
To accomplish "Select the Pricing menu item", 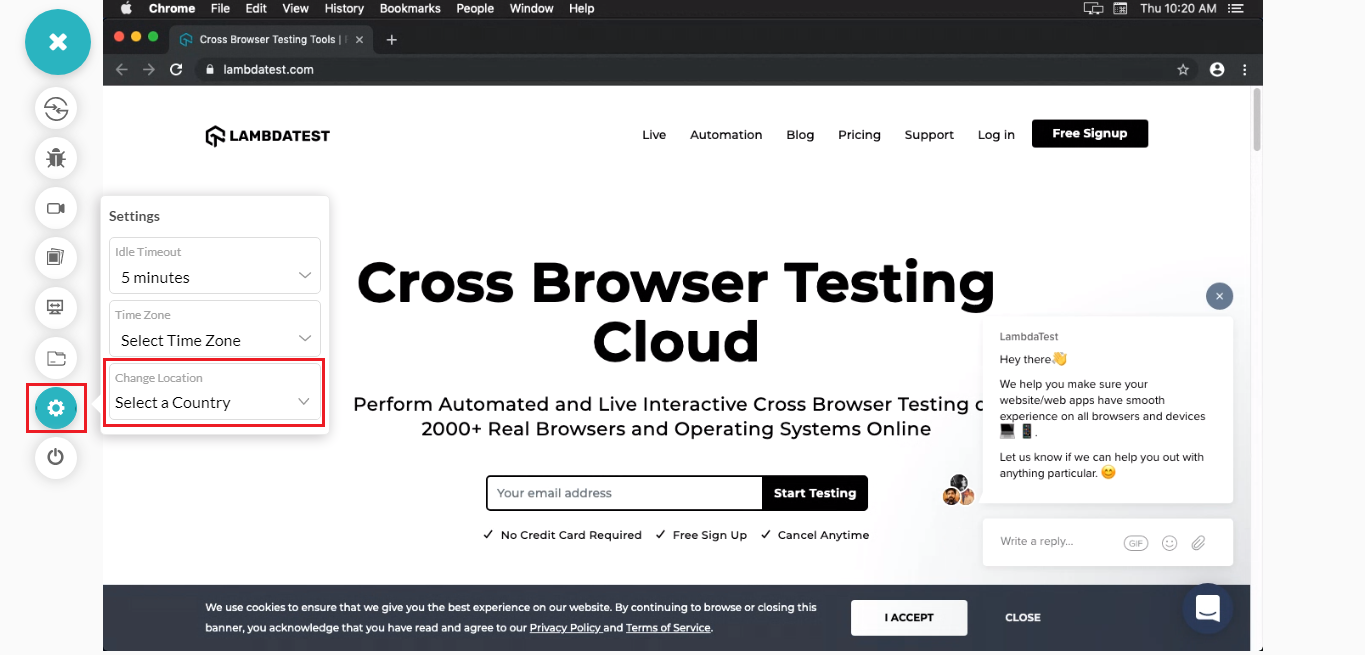I will tap(859, 134).
